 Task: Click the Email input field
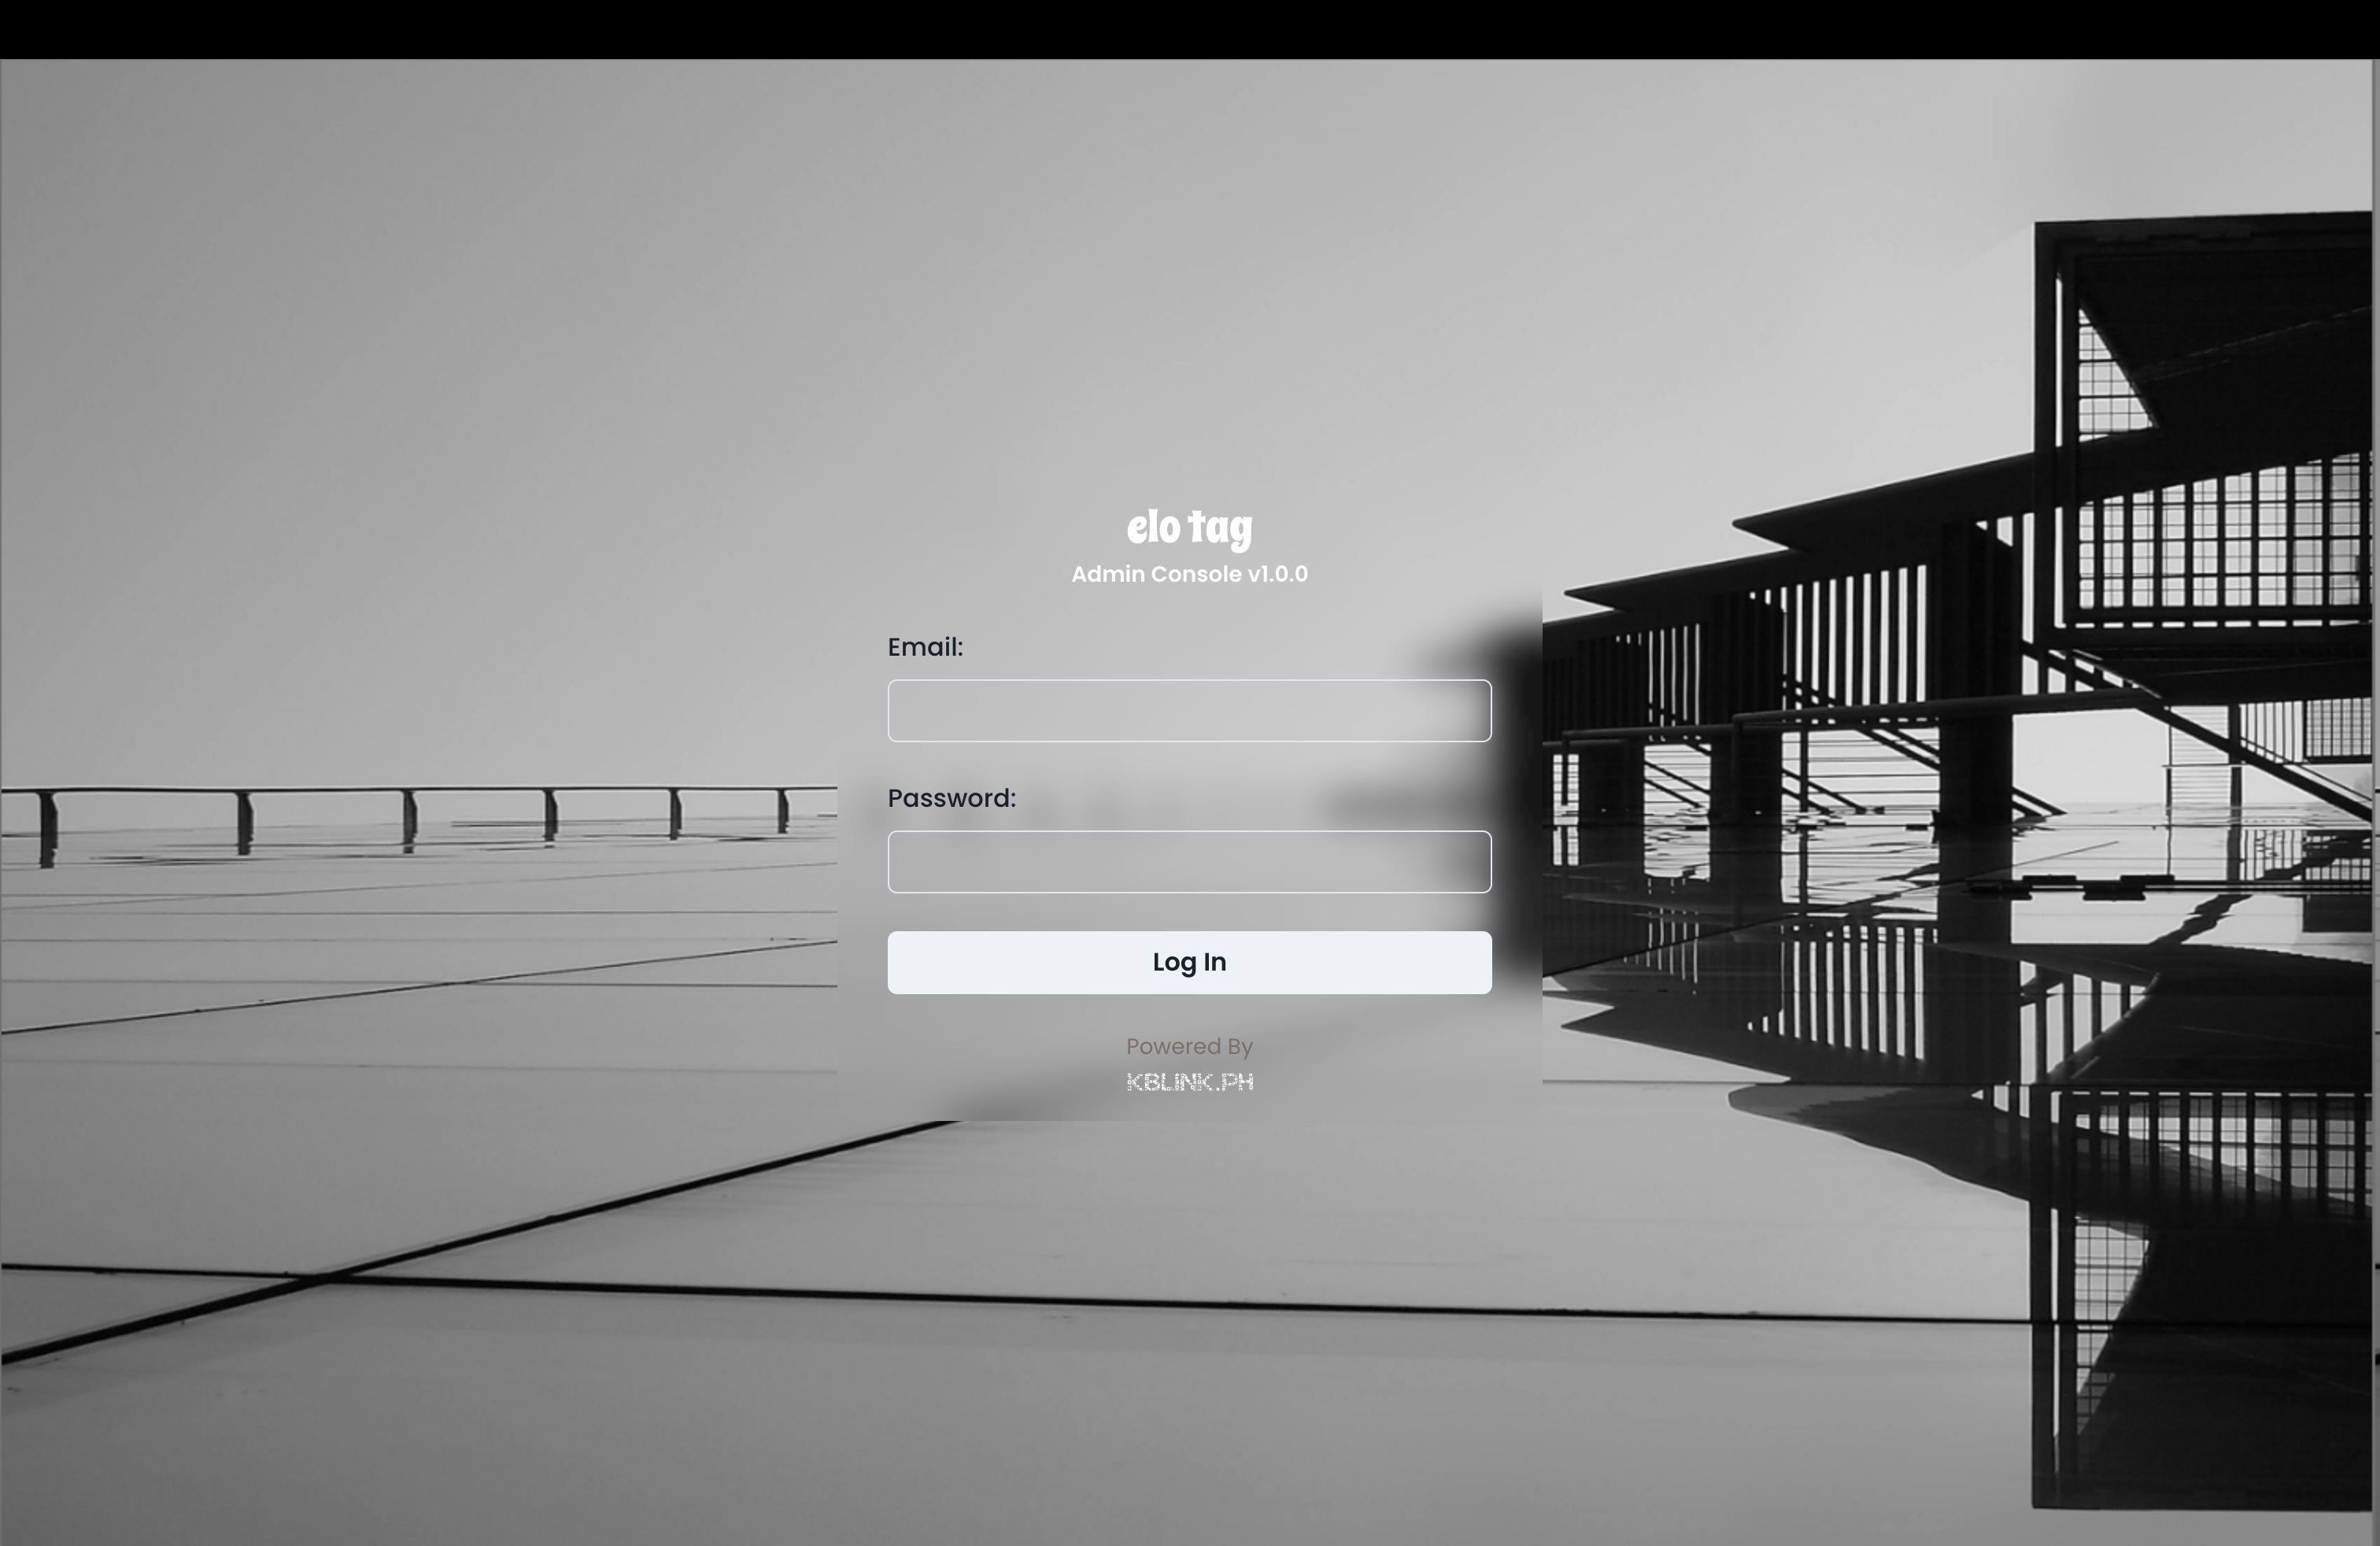pos(1190,710)
